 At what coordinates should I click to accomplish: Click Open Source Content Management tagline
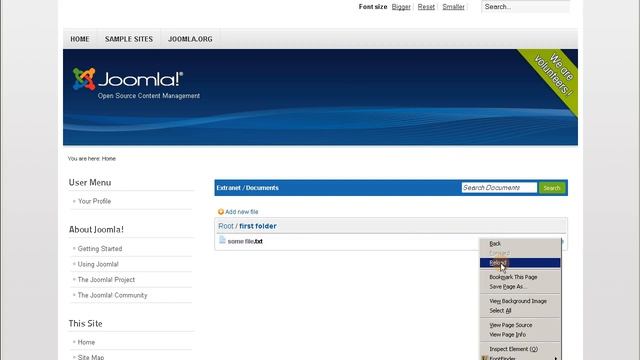pyautogui.click(x=149, y=96)
